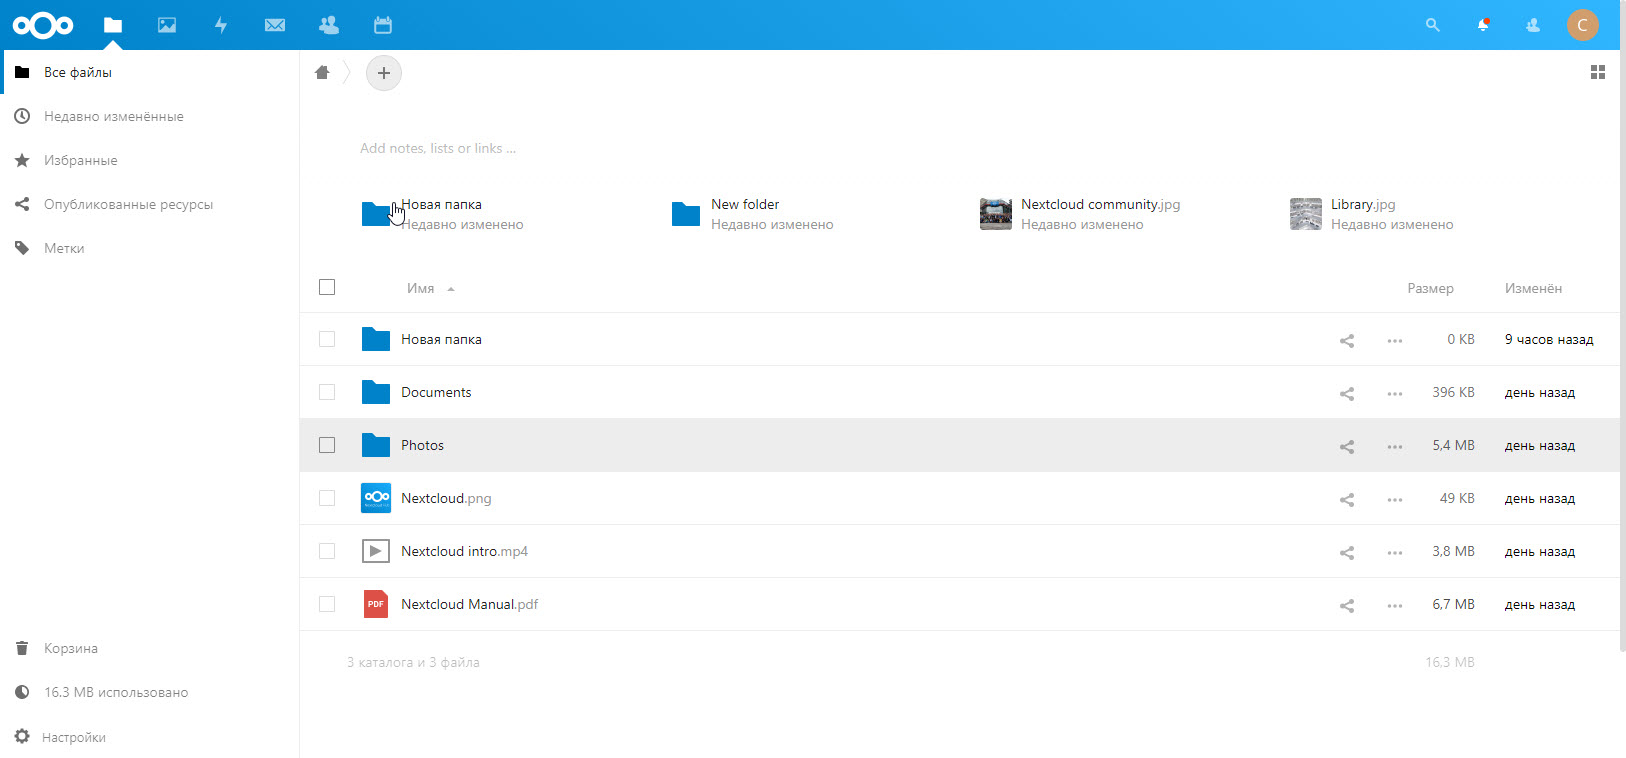Select the Новая папка row checkbox
Viewport: 1626px width, 758px height.
pyautogui.click(x=327, y=339)
